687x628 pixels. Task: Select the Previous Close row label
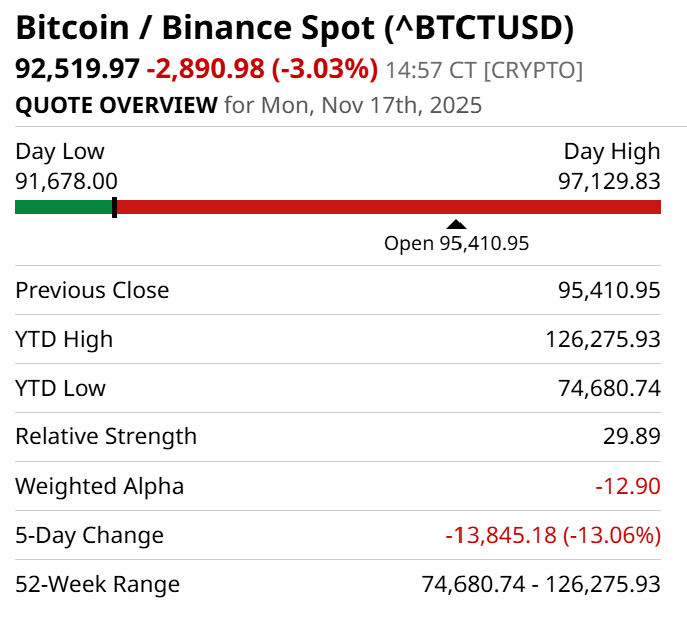tap(92, 290)
